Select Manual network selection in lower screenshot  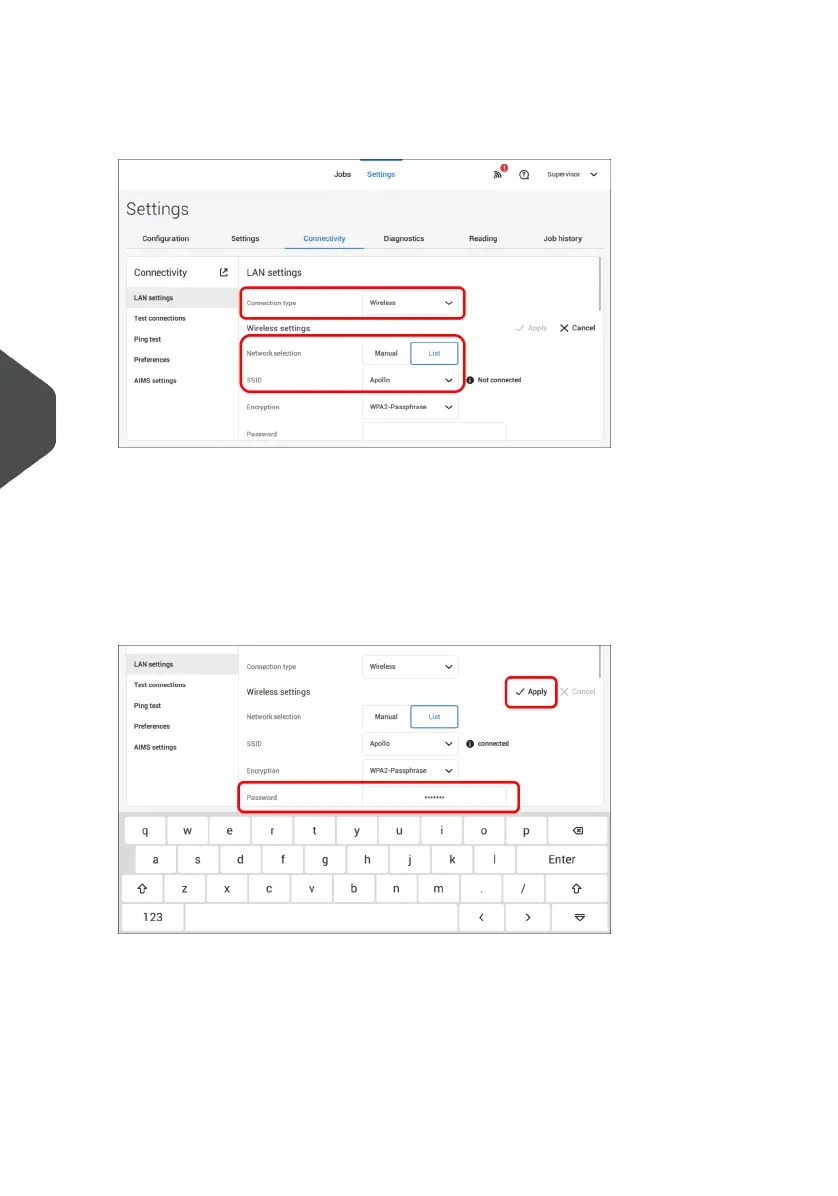(x=386, y=717)
